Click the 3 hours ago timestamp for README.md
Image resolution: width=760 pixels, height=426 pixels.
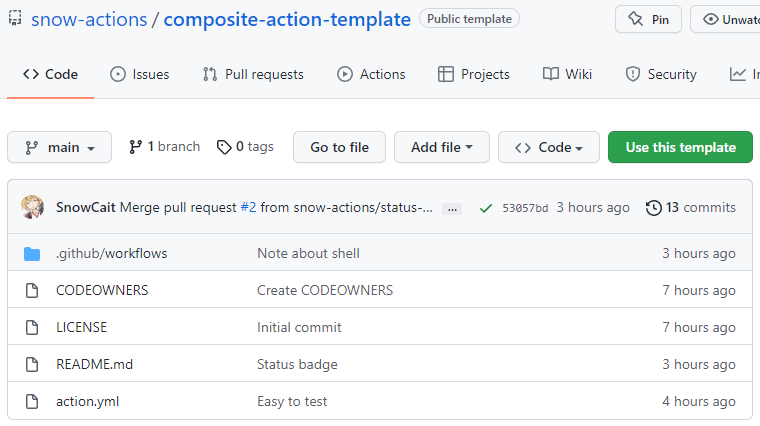click(699, 364)
